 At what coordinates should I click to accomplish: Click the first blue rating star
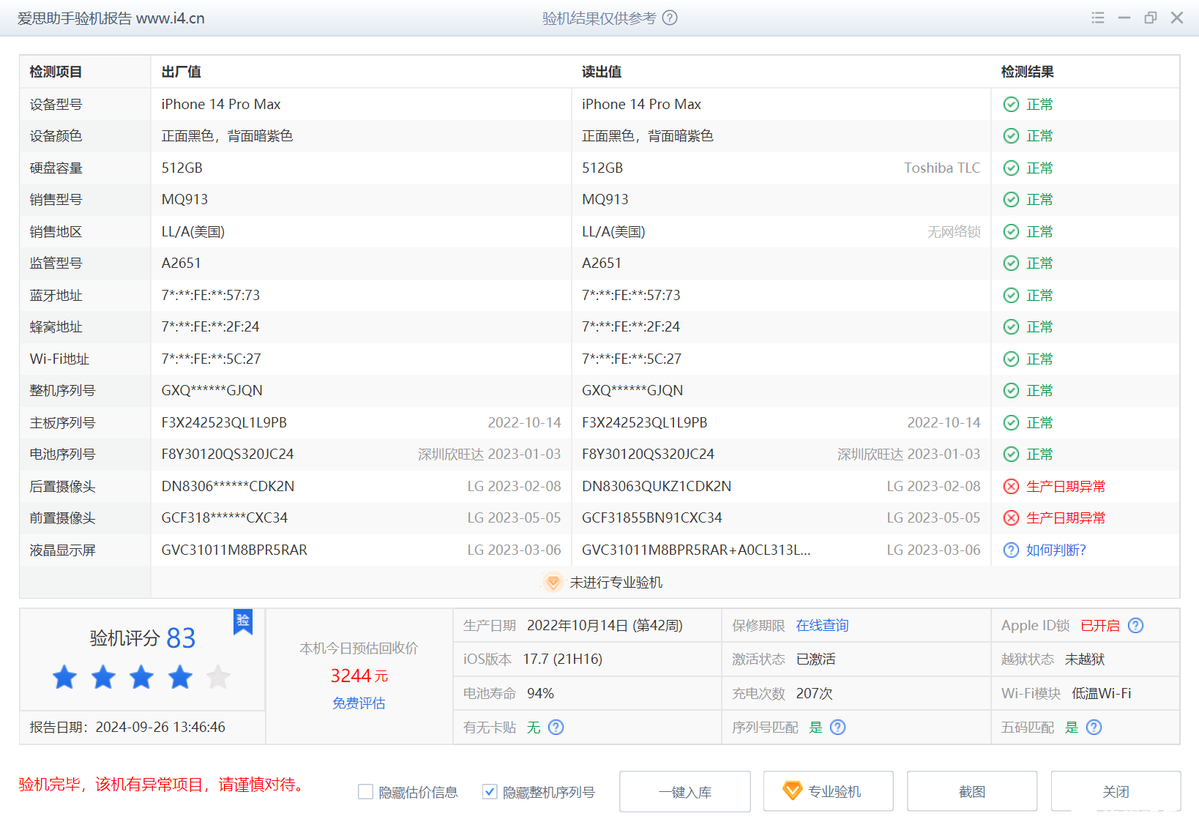tap(65, 677)
